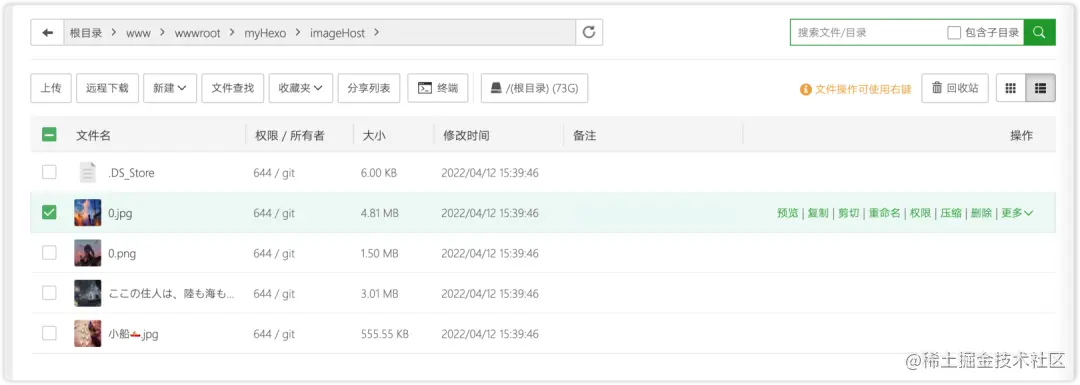Image resolution: width=1080 pixels, height=385 pixels.
Task: Check the 小船.jpg row checkbox
Action: tap(49, 333)
